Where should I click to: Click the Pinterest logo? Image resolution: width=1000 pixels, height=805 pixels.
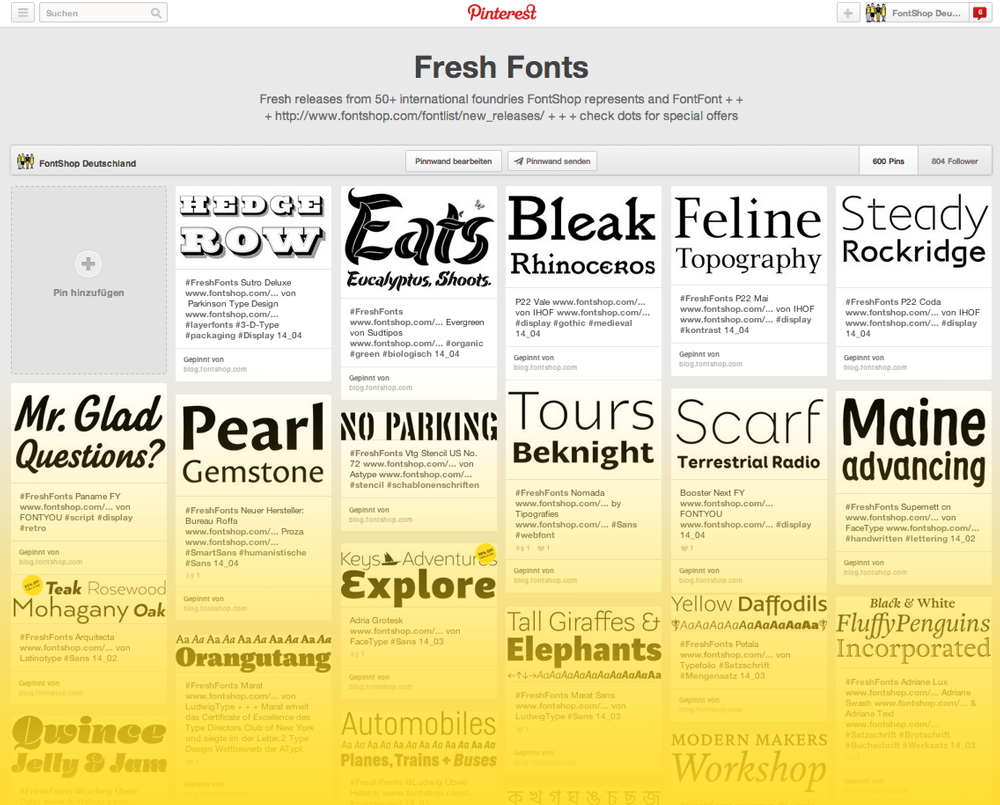(502, 13)
